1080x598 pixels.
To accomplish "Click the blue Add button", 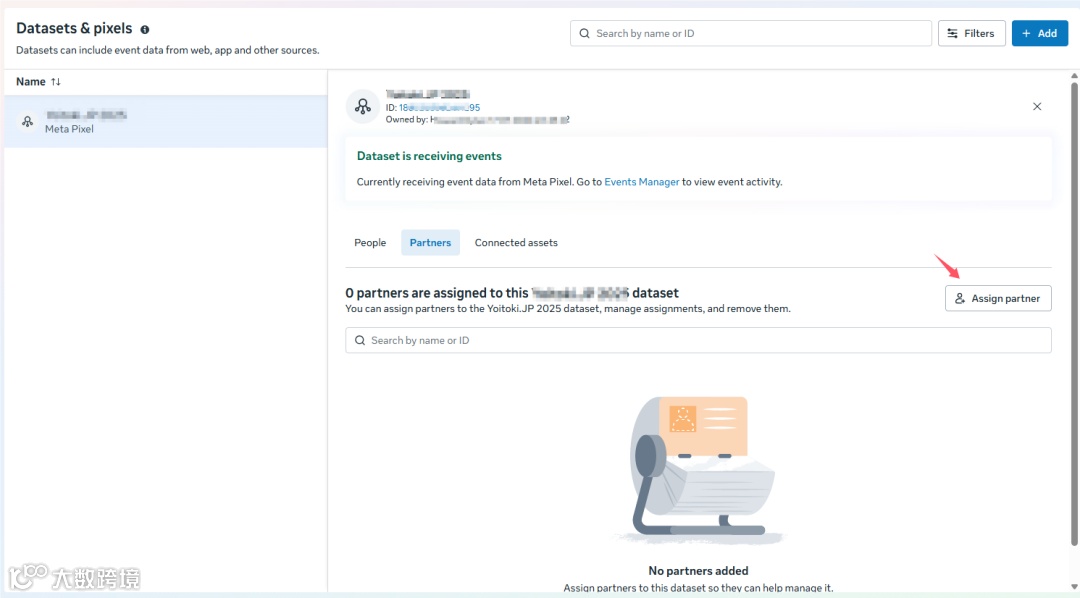I will coord(1039,33).
